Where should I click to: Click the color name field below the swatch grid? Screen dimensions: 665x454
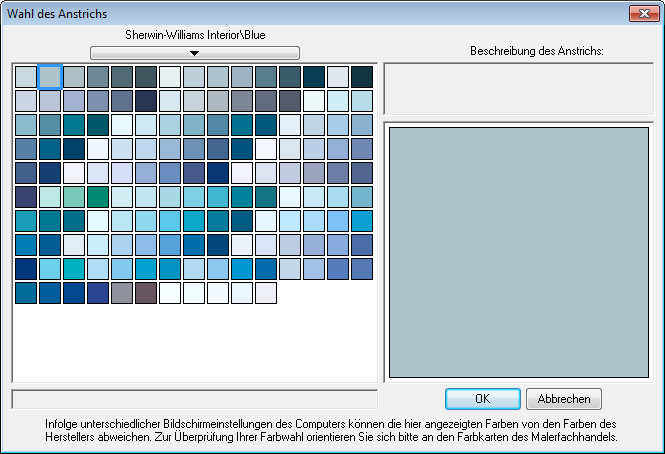[195, 399]
